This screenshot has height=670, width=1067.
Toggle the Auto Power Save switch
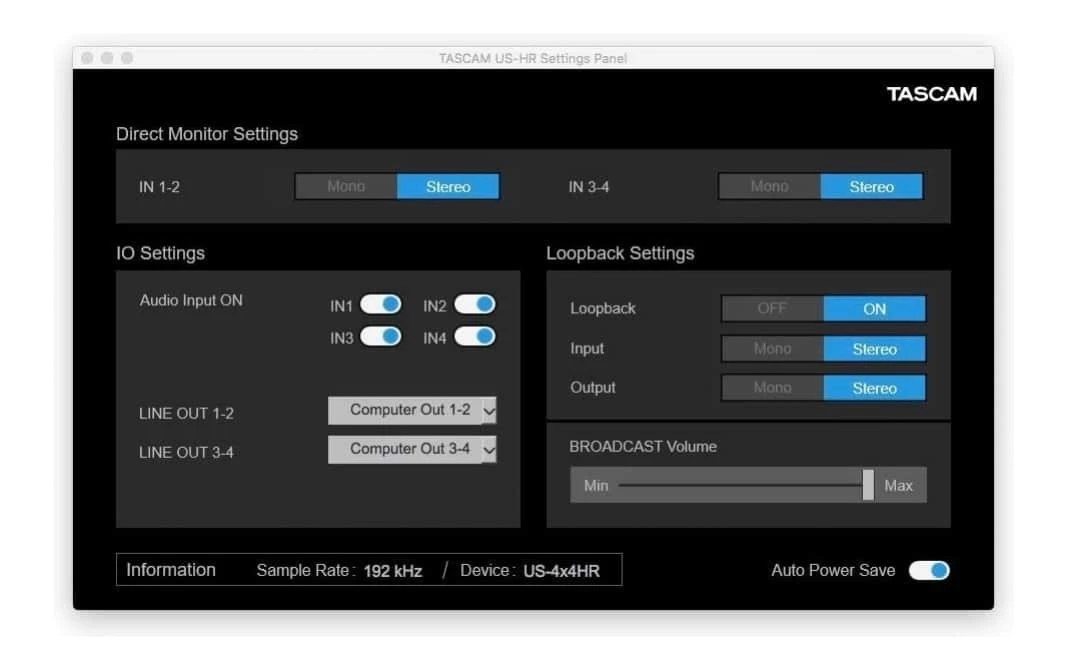coord(928,570)
